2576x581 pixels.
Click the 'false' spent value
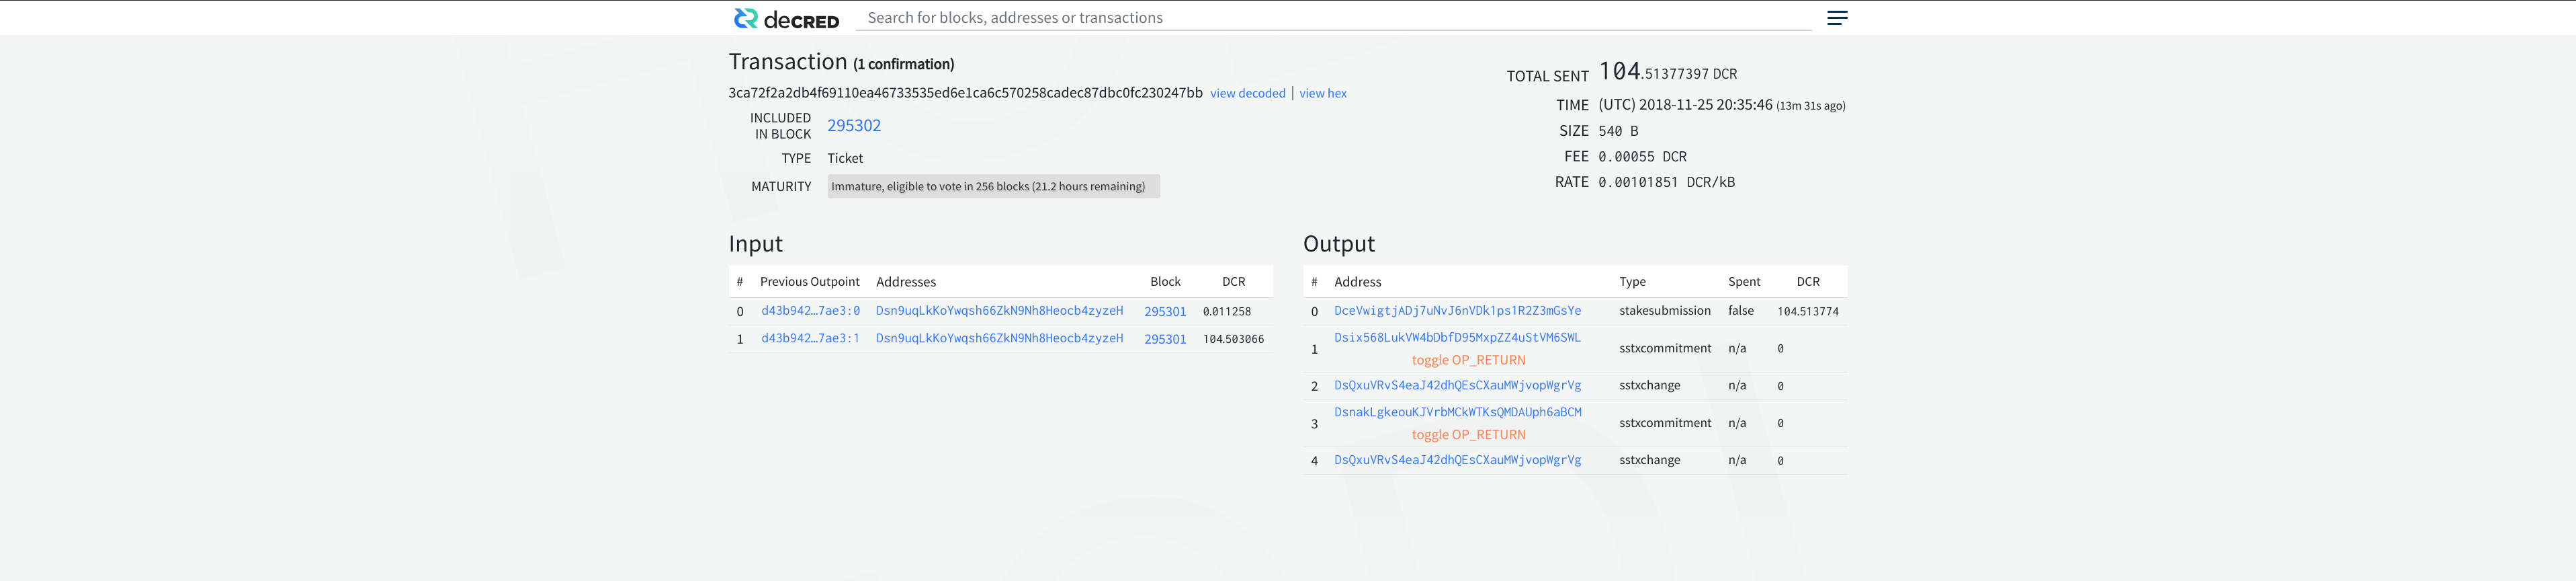pos(1740,311)
